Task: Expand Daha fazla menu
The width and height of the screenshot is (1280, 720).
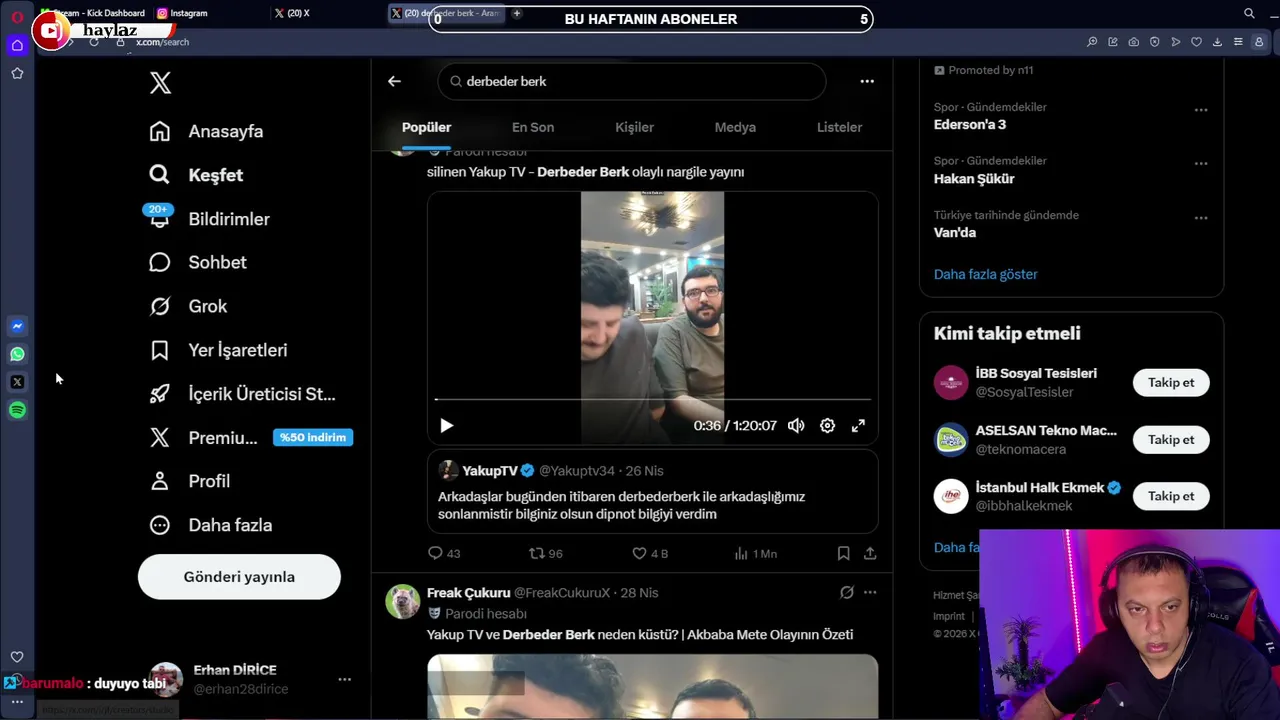Action: click(210, 525)
